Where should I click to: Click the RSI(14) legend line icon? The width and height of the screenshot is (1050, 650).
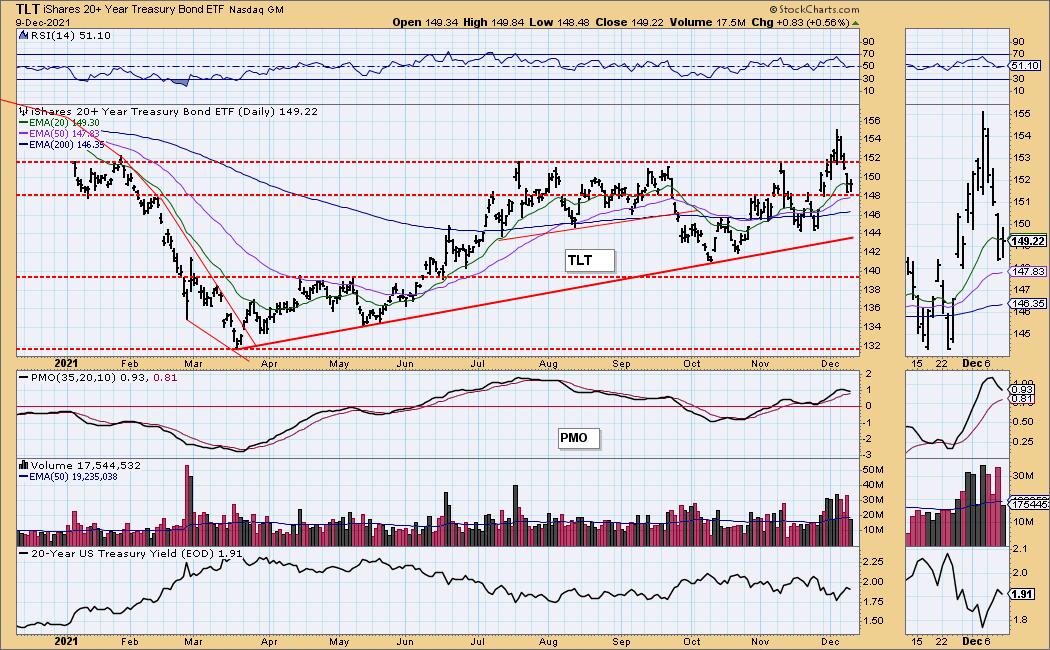pos(24,35)
